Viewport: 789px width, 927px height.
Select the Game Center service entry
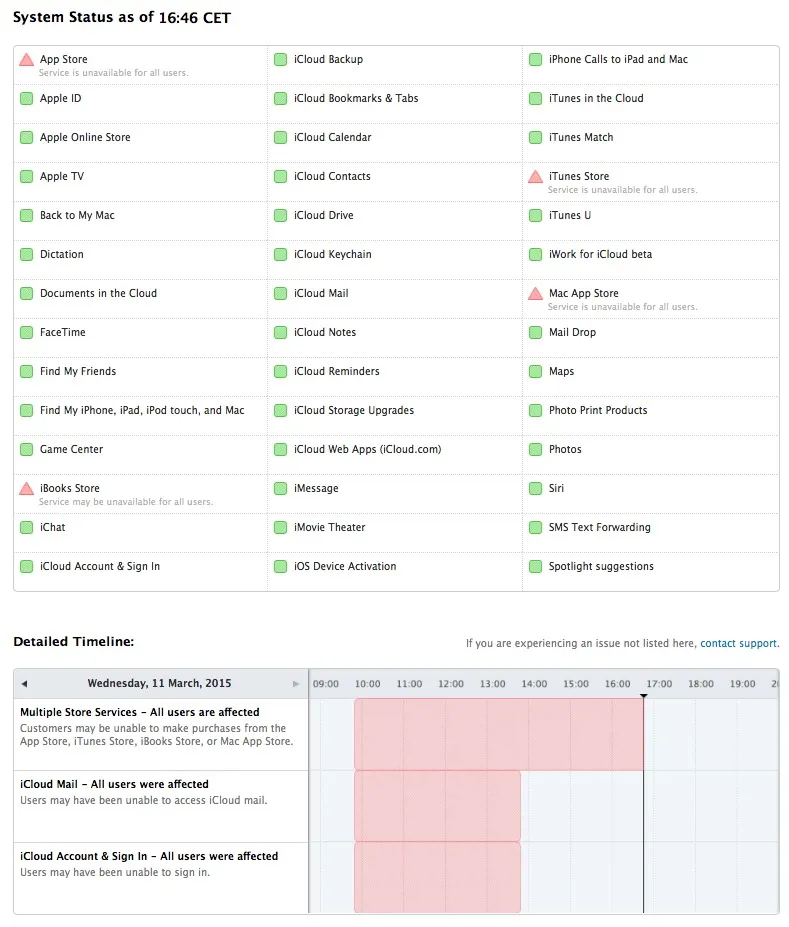coord(71,450)
